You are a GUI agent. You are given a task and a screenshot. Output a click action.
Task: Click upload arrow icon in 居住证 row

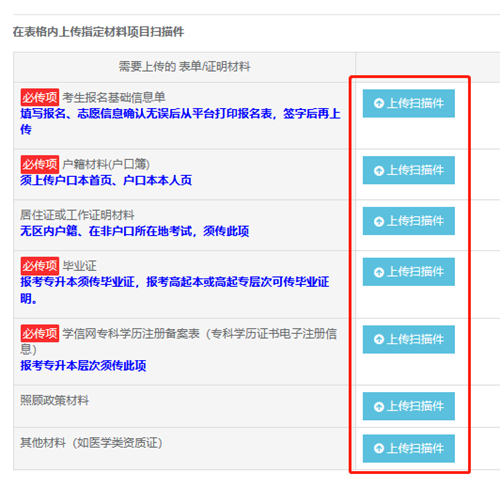tap(379, 221)
